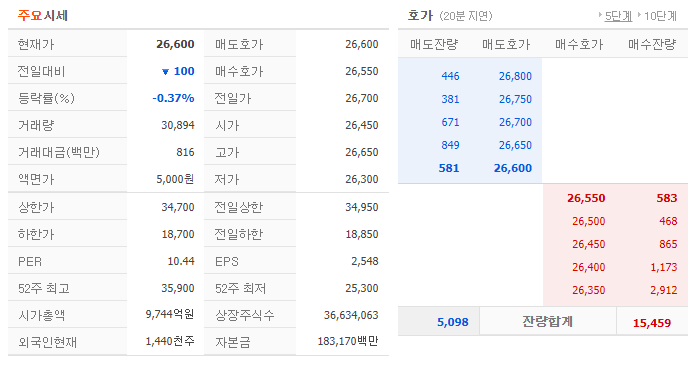Select the 하한가 value 18,700
The width and height of the screenshot is (693, 365).
pyautogui.click(x=178, y=234)
